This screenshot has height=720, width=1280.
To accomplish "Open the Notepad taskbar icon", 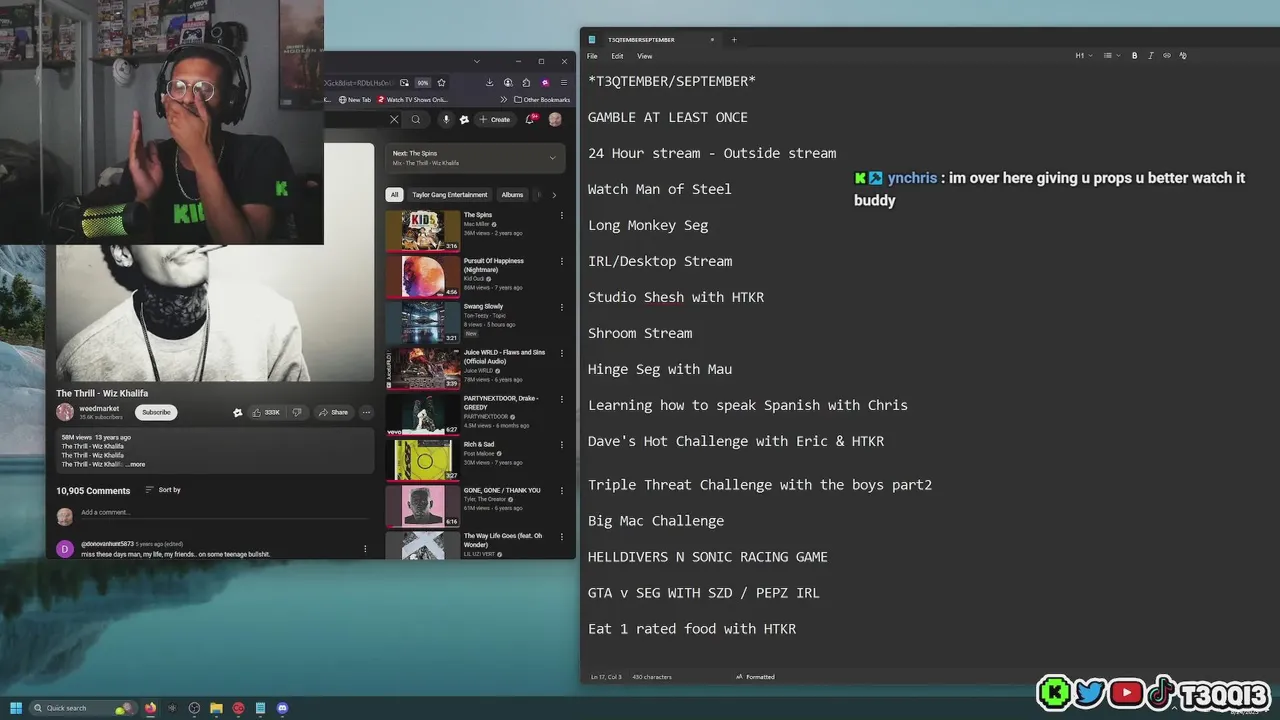I will point(260,708).
